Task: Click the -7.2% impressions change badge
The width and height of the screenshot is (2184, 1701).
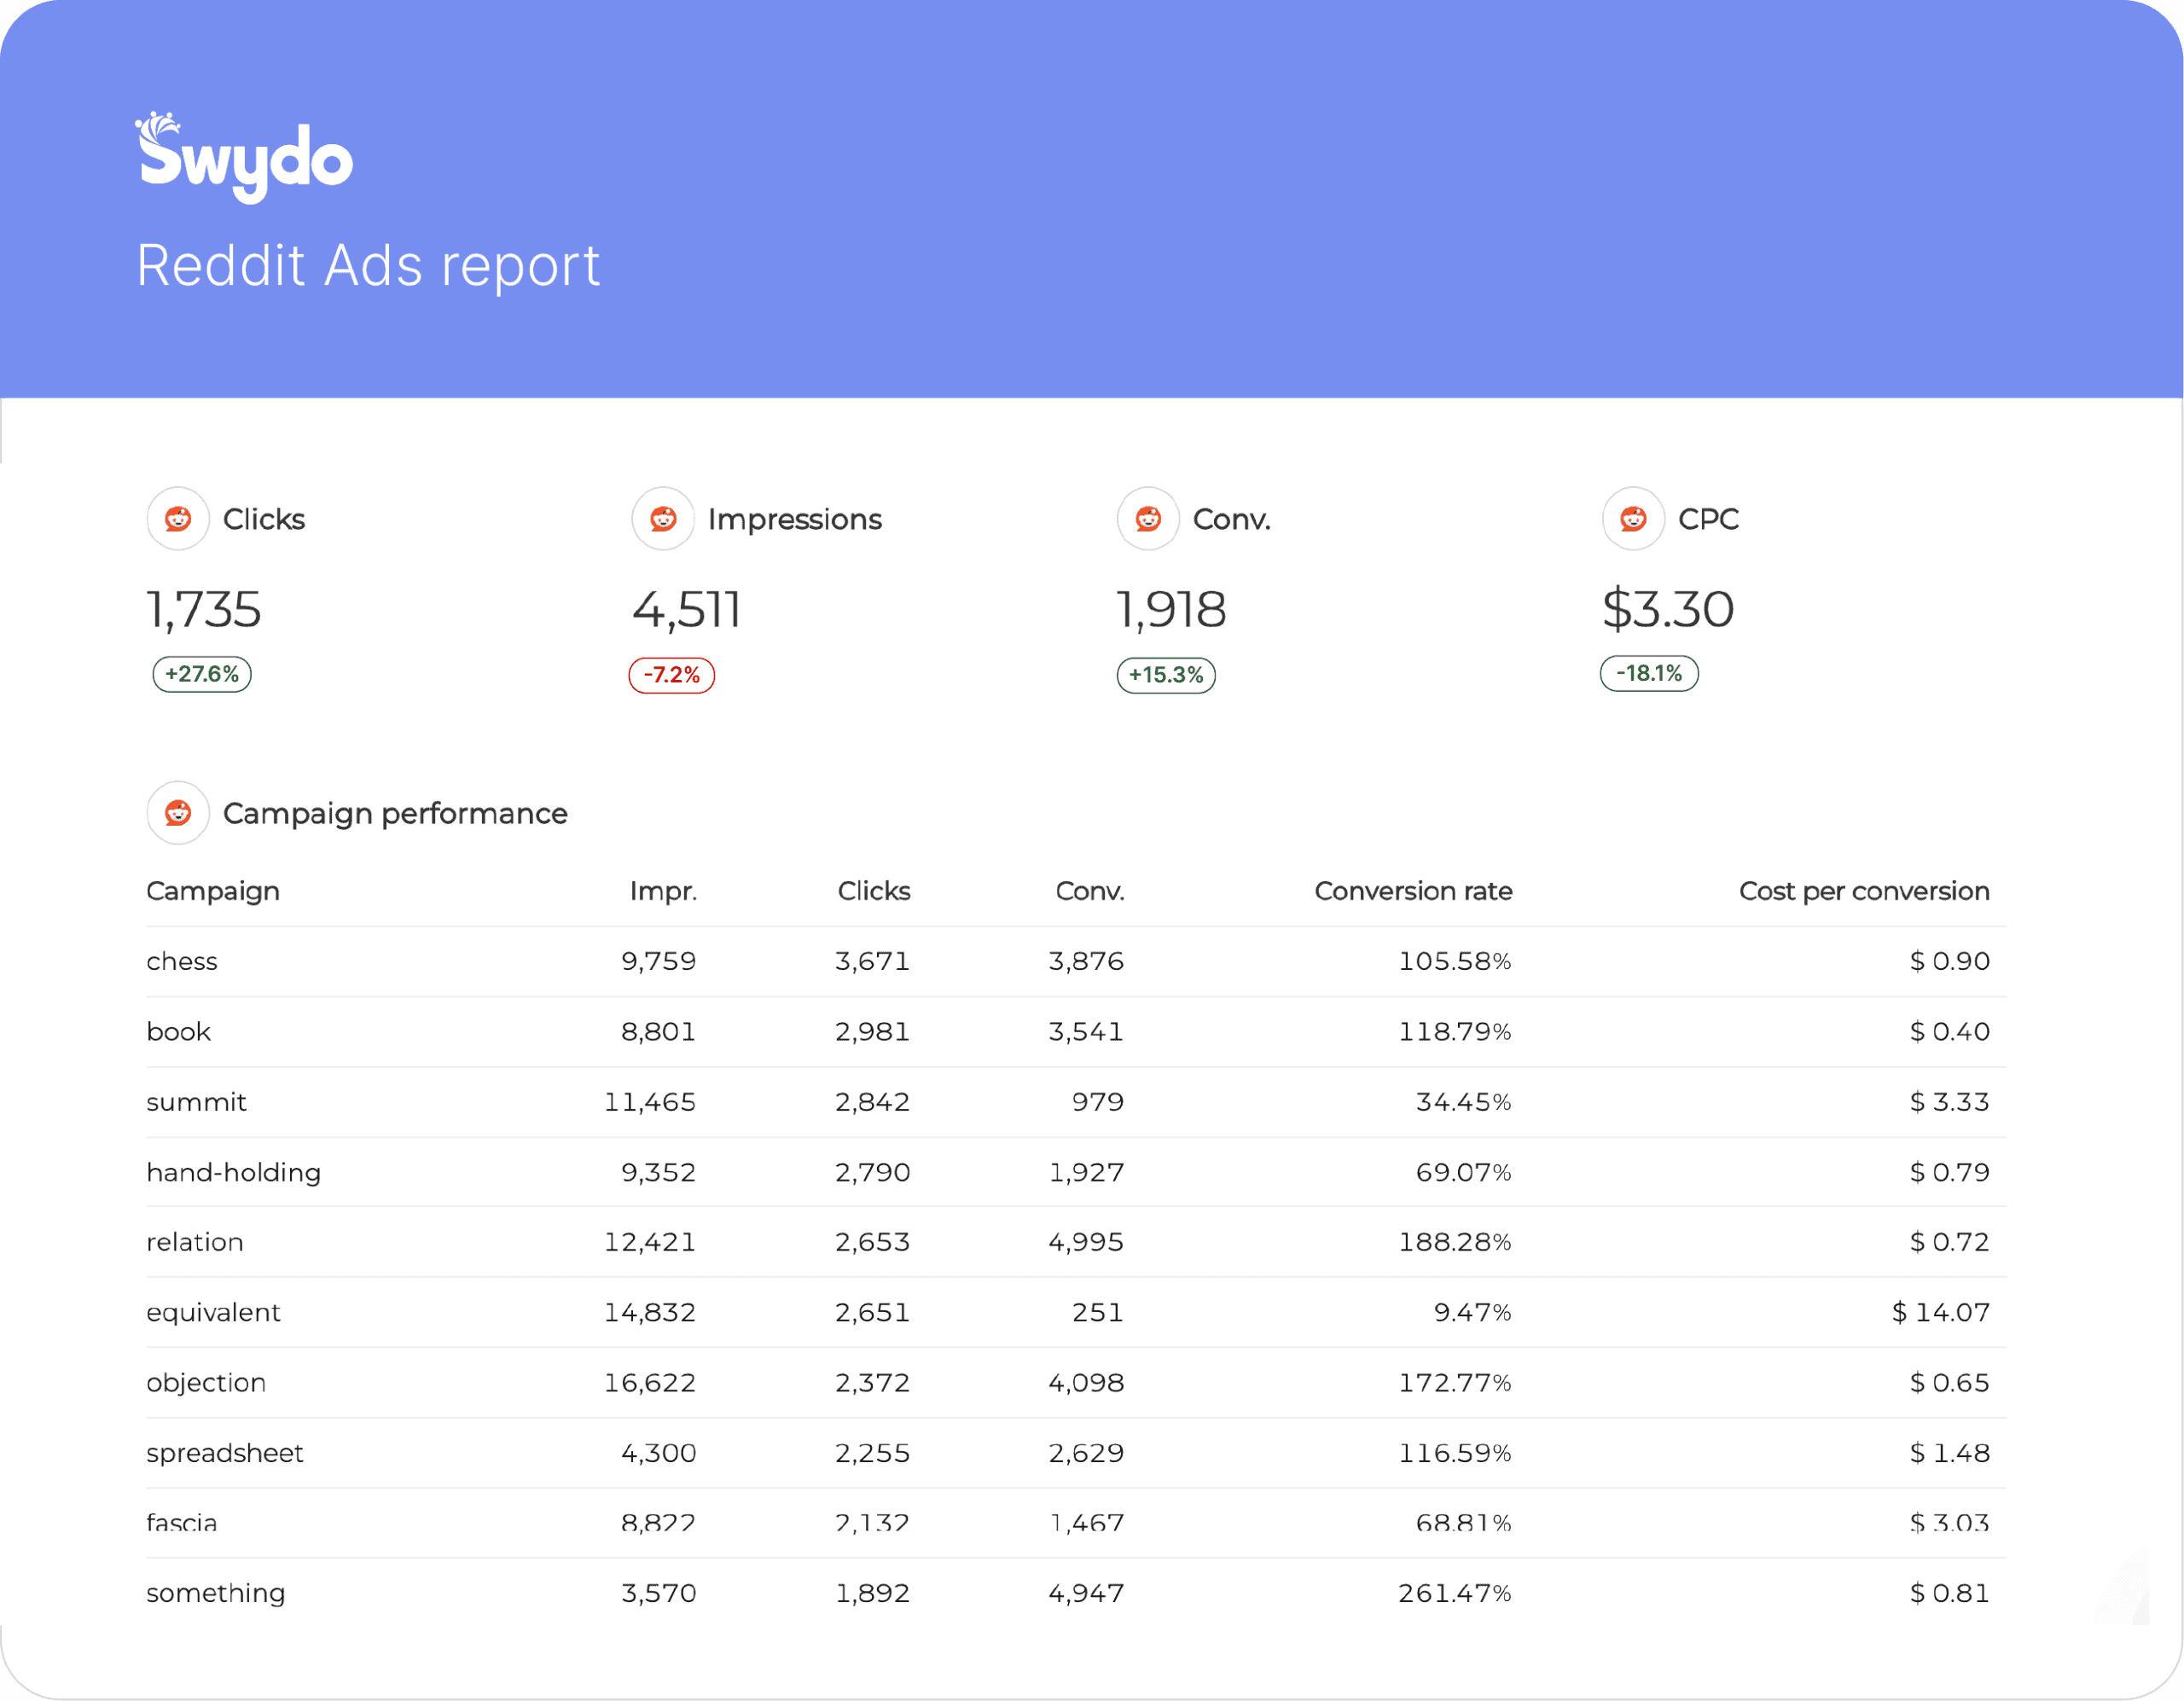Action: [x=671, y=675]
